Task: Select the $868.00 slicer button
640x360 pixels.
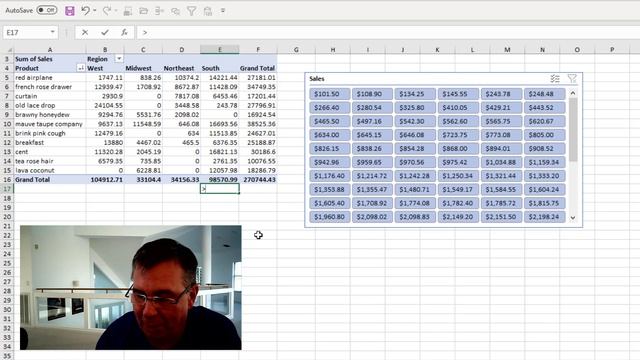Action: point(458,149)
